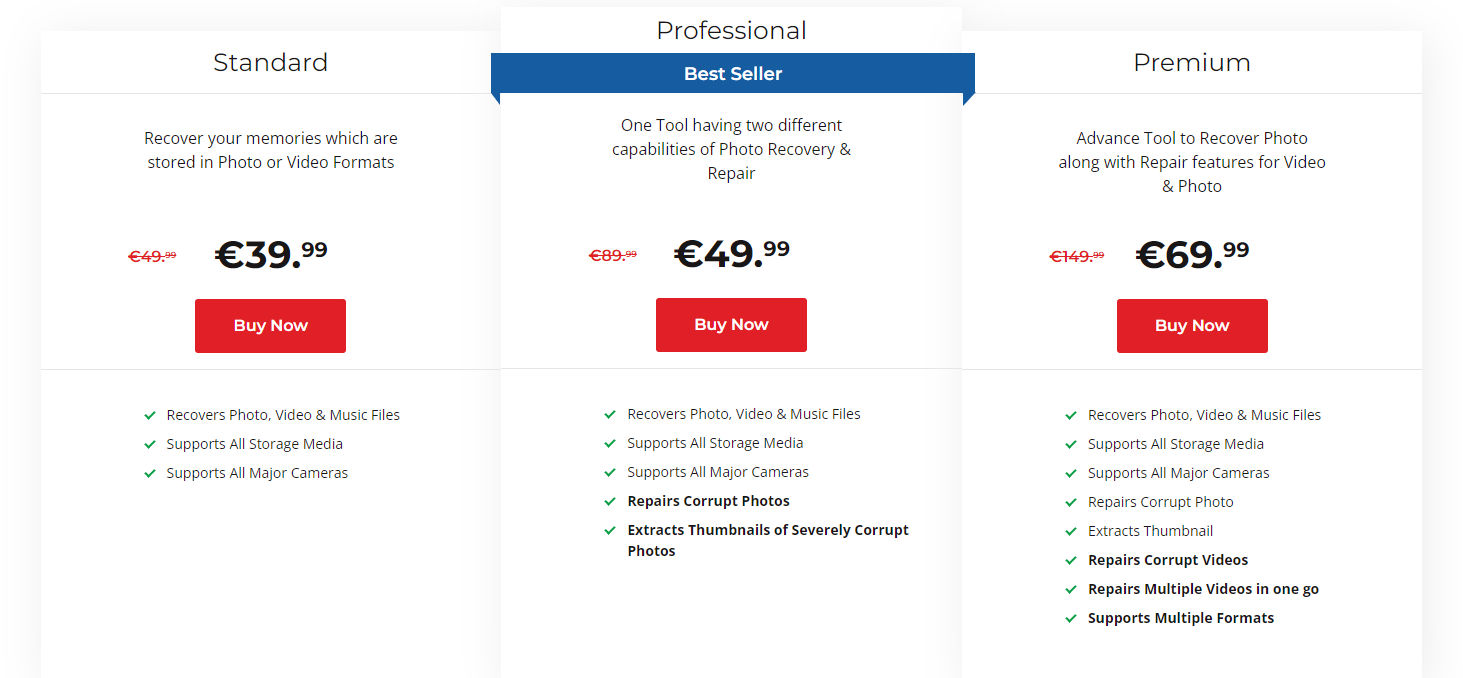
Task: Click the green checkmark beside Repairs Corrupt Photos
Action: click(x=610, y=502)
